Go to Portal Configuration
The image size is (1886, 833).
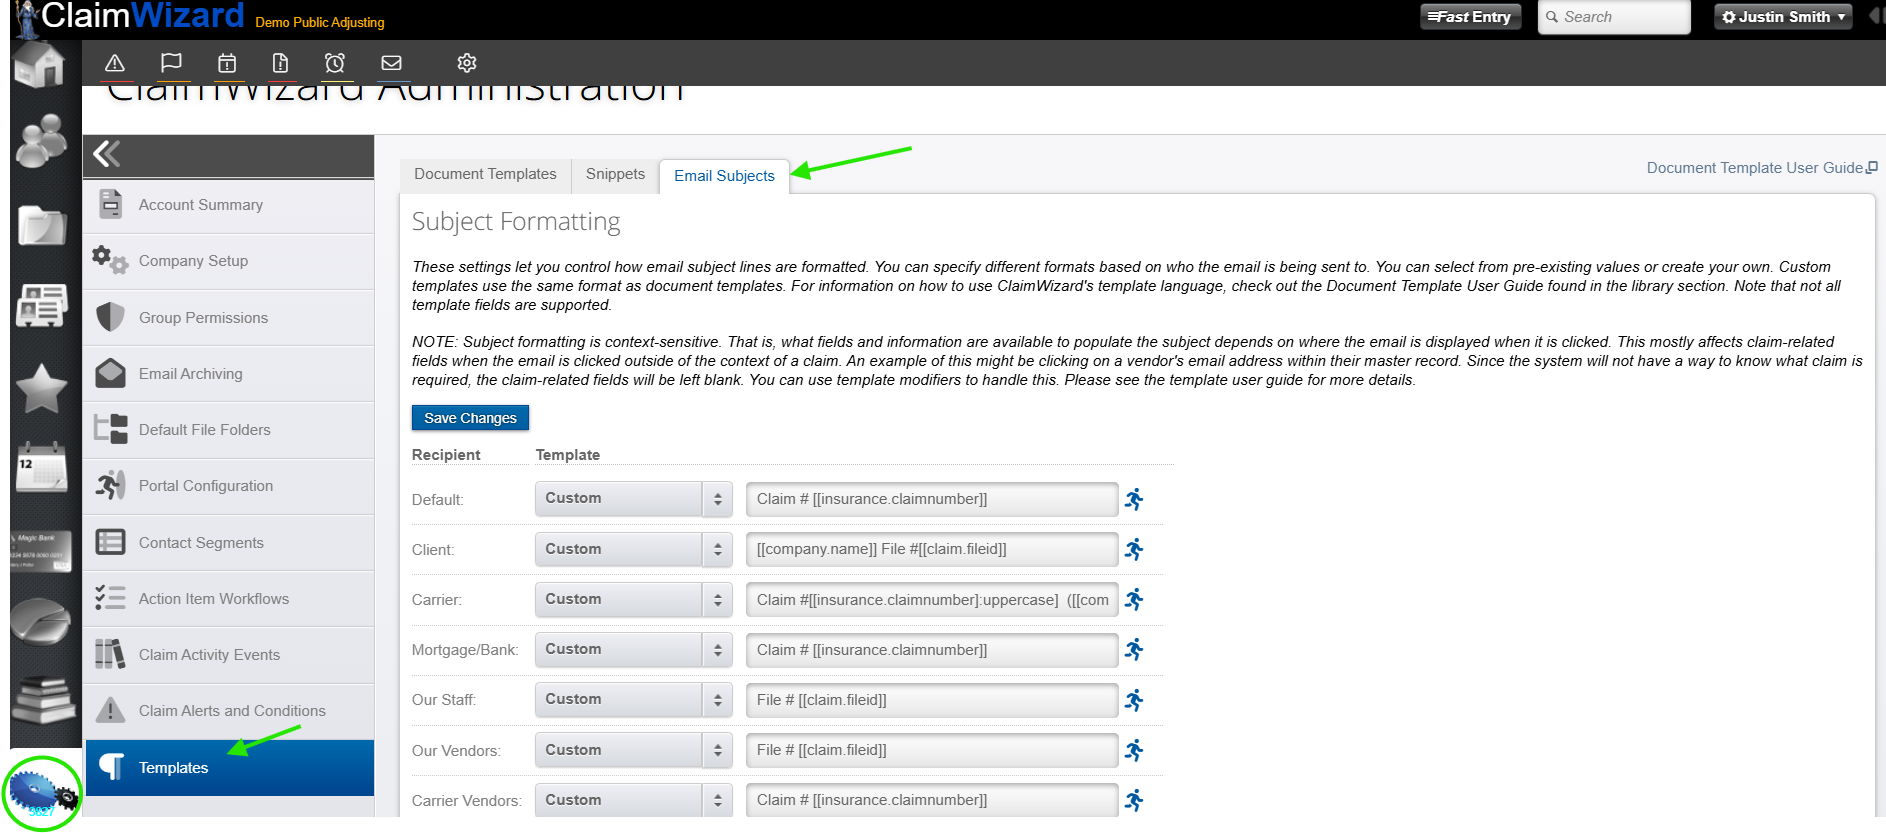pos(229,486)
